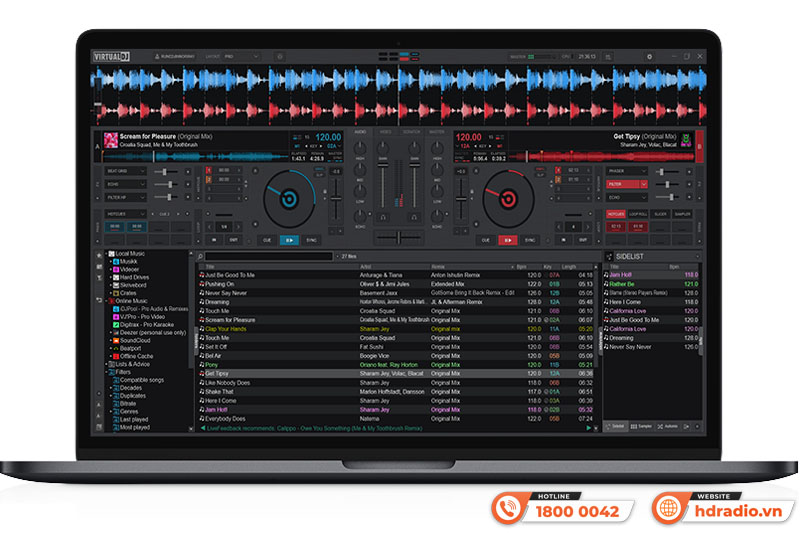Toggle left deck Vinyl mode

point(319,169)
